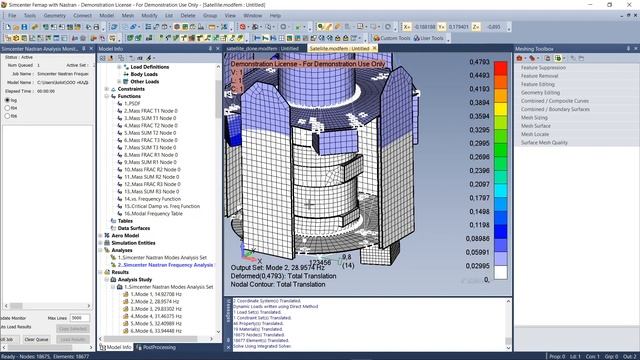Click first icon in Model Info toolbar
640x360 pixels.
tap(102, 58)
